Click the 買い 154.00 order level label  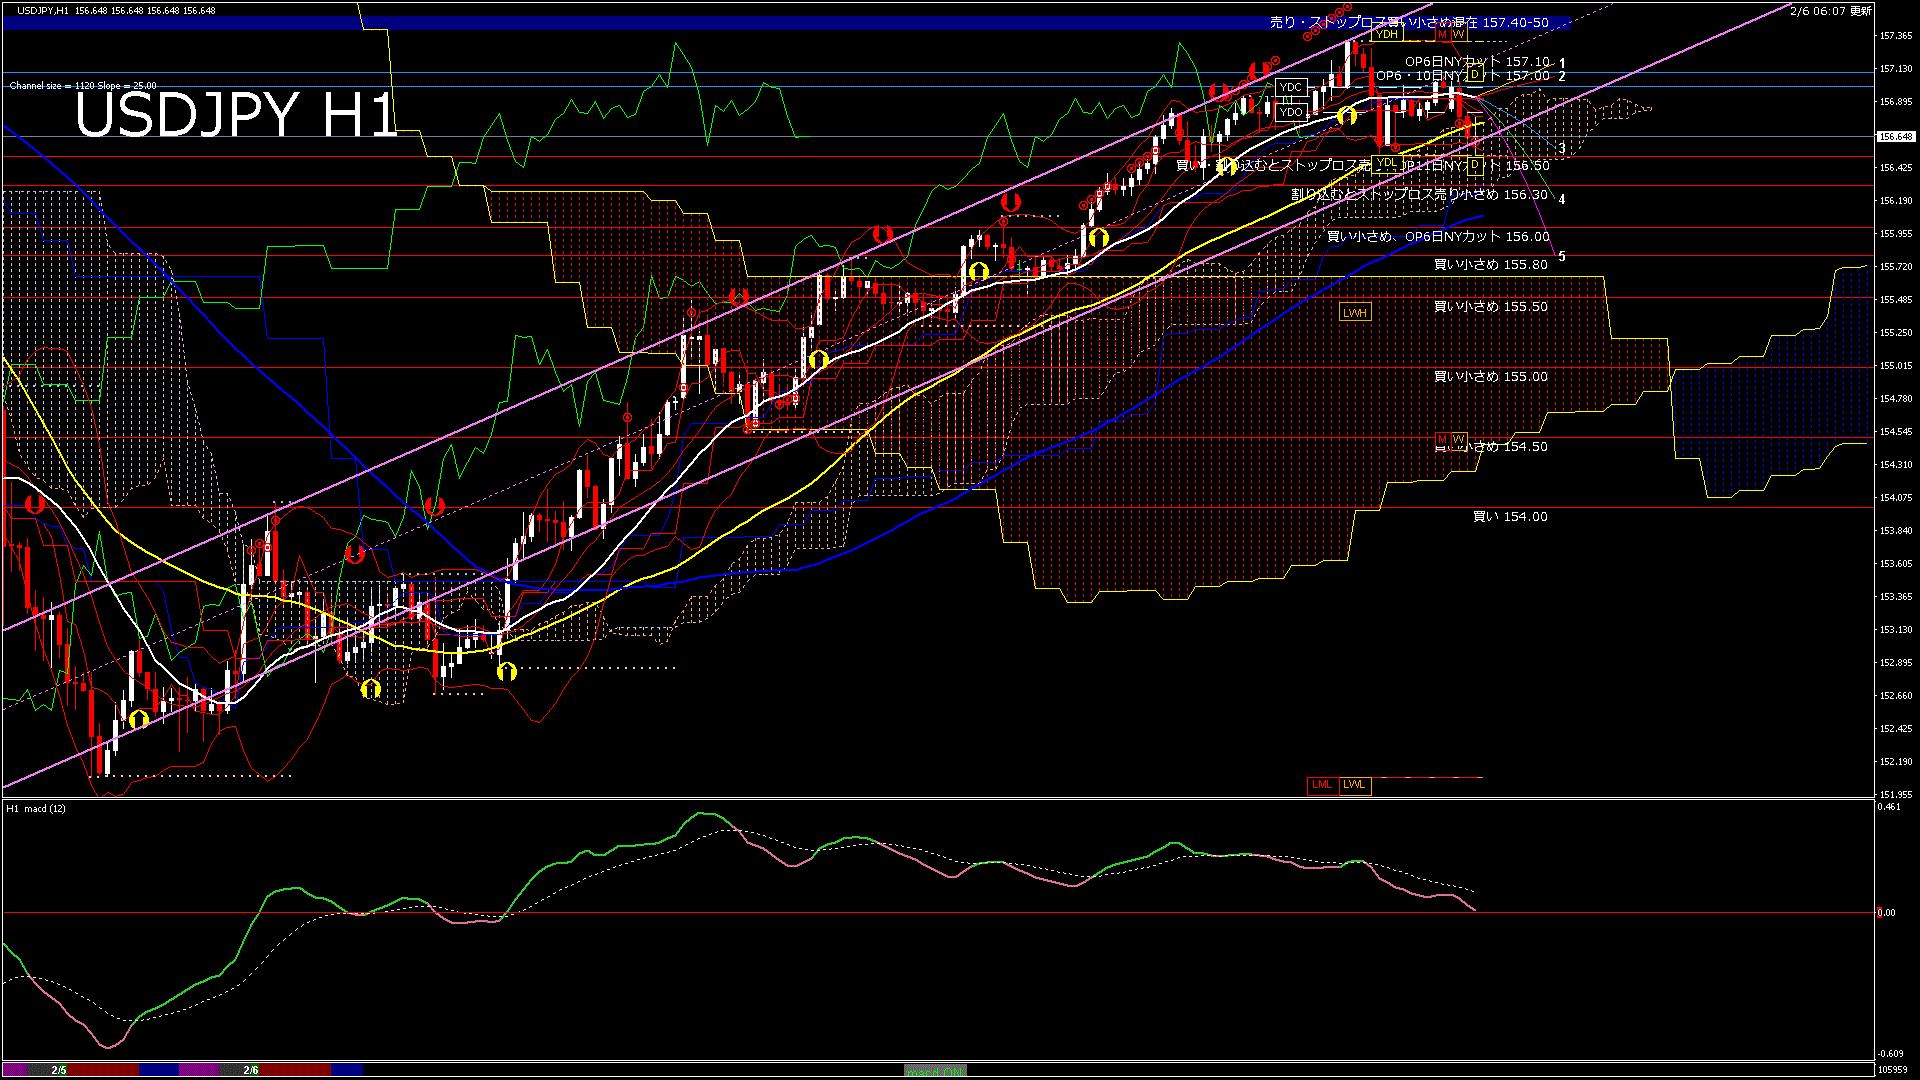click(x=1510, y=517)
